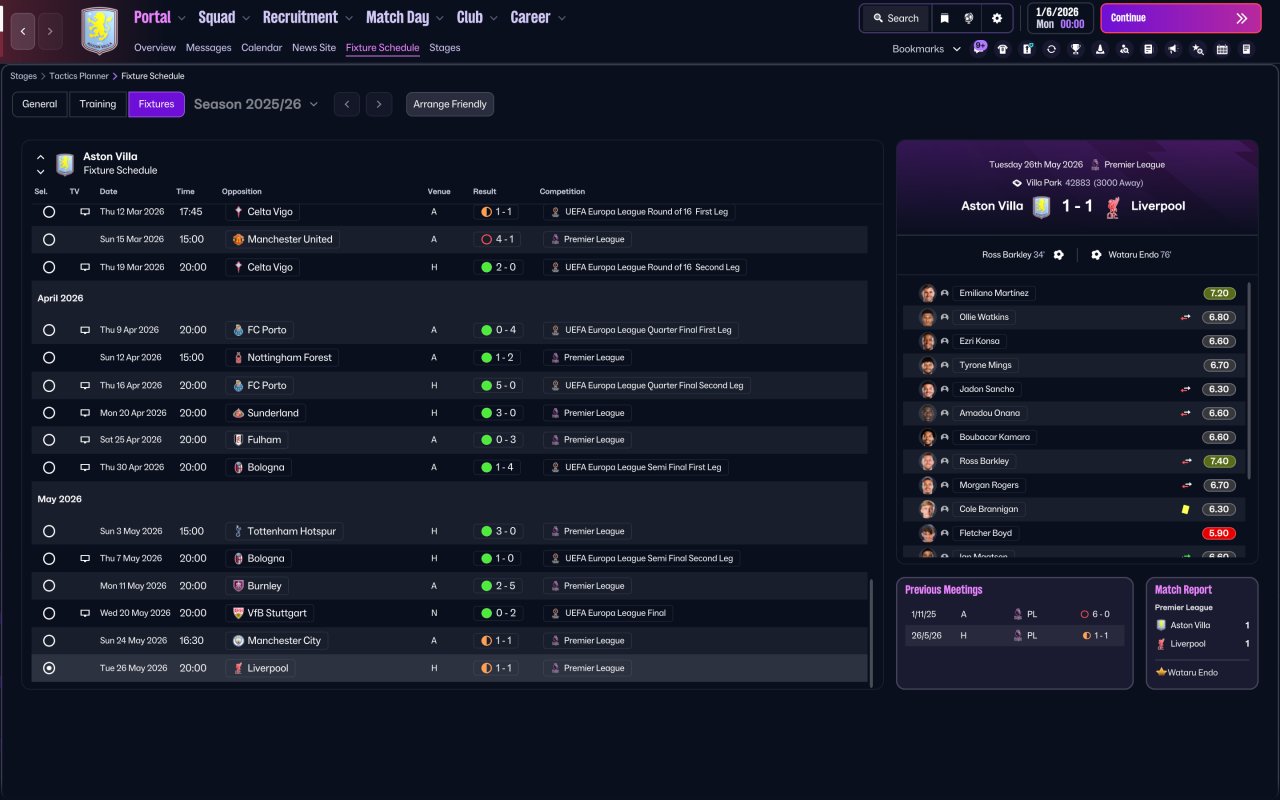Click the circular arrows shortcut icon
1280x800 pixels.
click(1051, 49)
